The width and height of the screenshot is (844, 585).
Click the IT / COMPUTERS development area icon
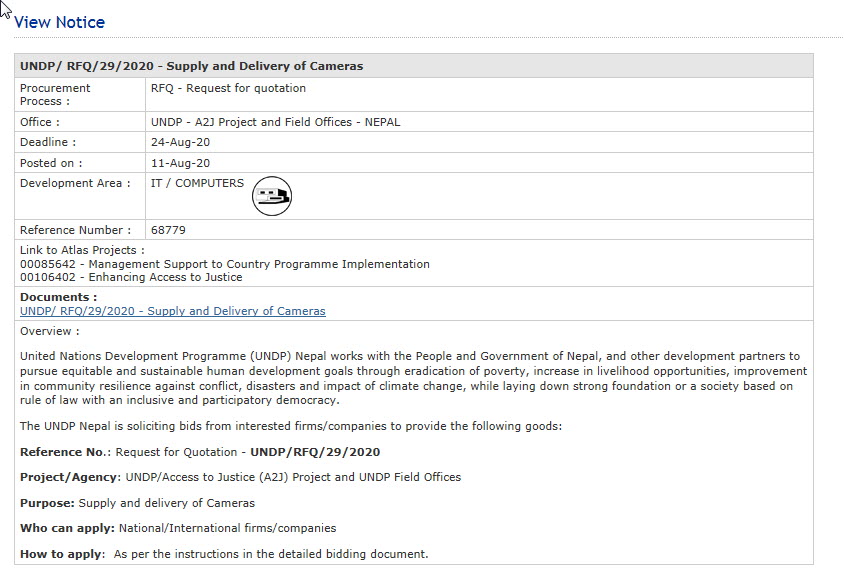272,197
